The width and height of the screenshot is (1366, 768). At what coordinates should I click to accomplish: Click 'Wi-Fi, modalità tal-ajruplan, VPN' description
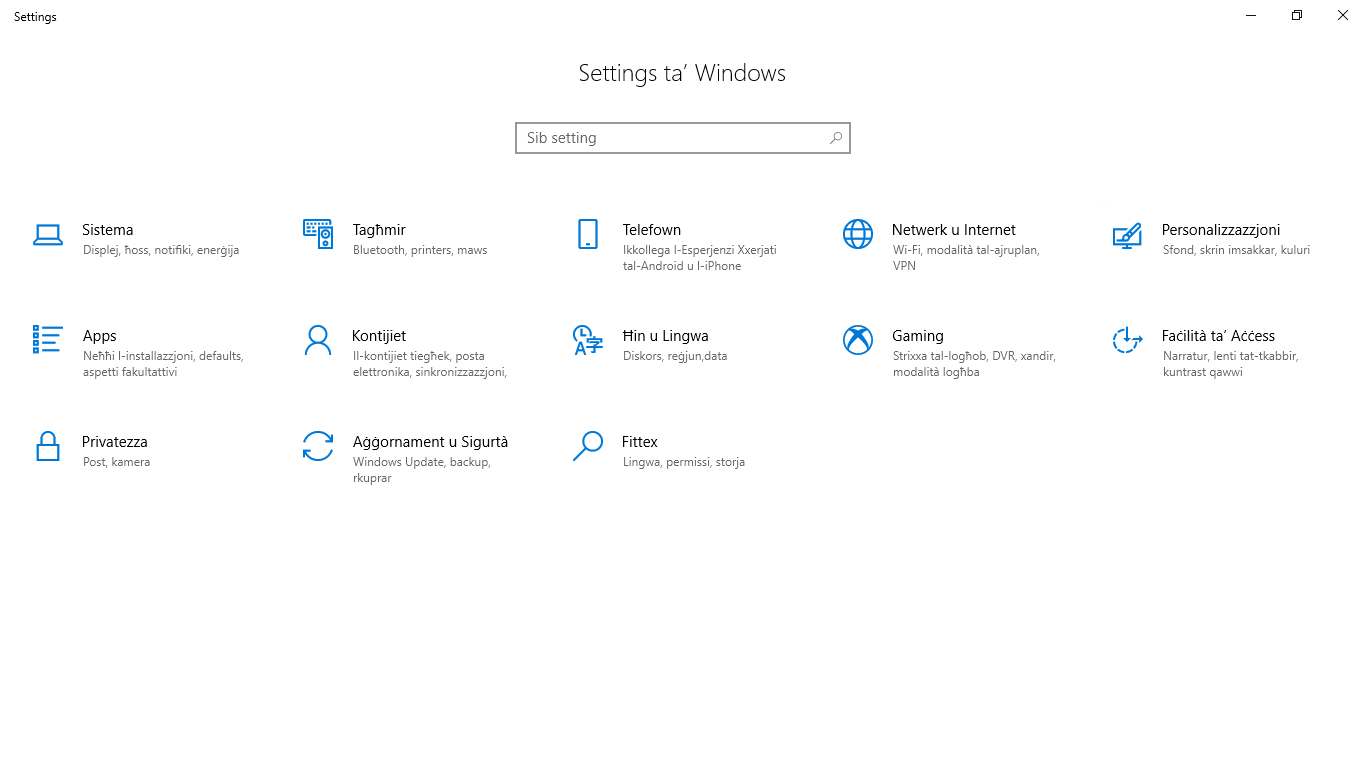click(x=966, y=258)
